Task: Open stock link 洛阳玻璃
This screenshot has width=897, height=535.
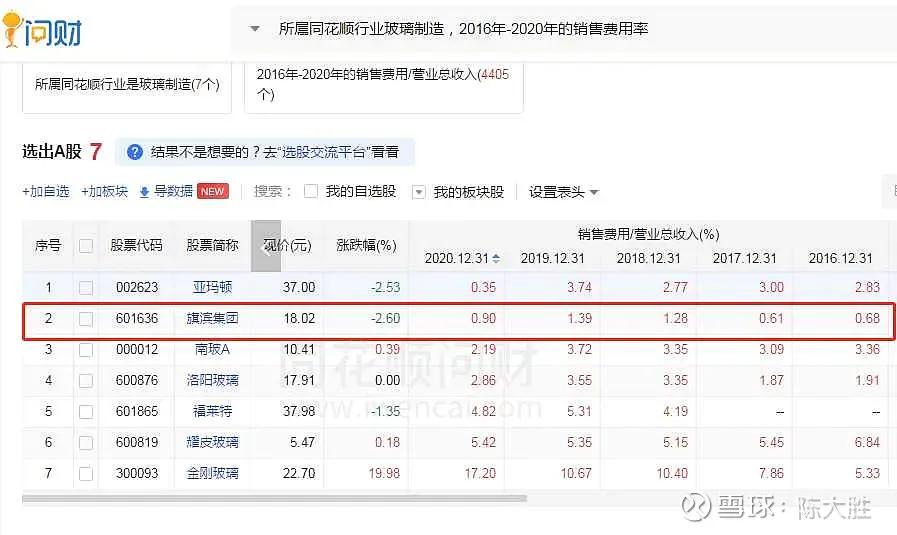Action: 212,380
